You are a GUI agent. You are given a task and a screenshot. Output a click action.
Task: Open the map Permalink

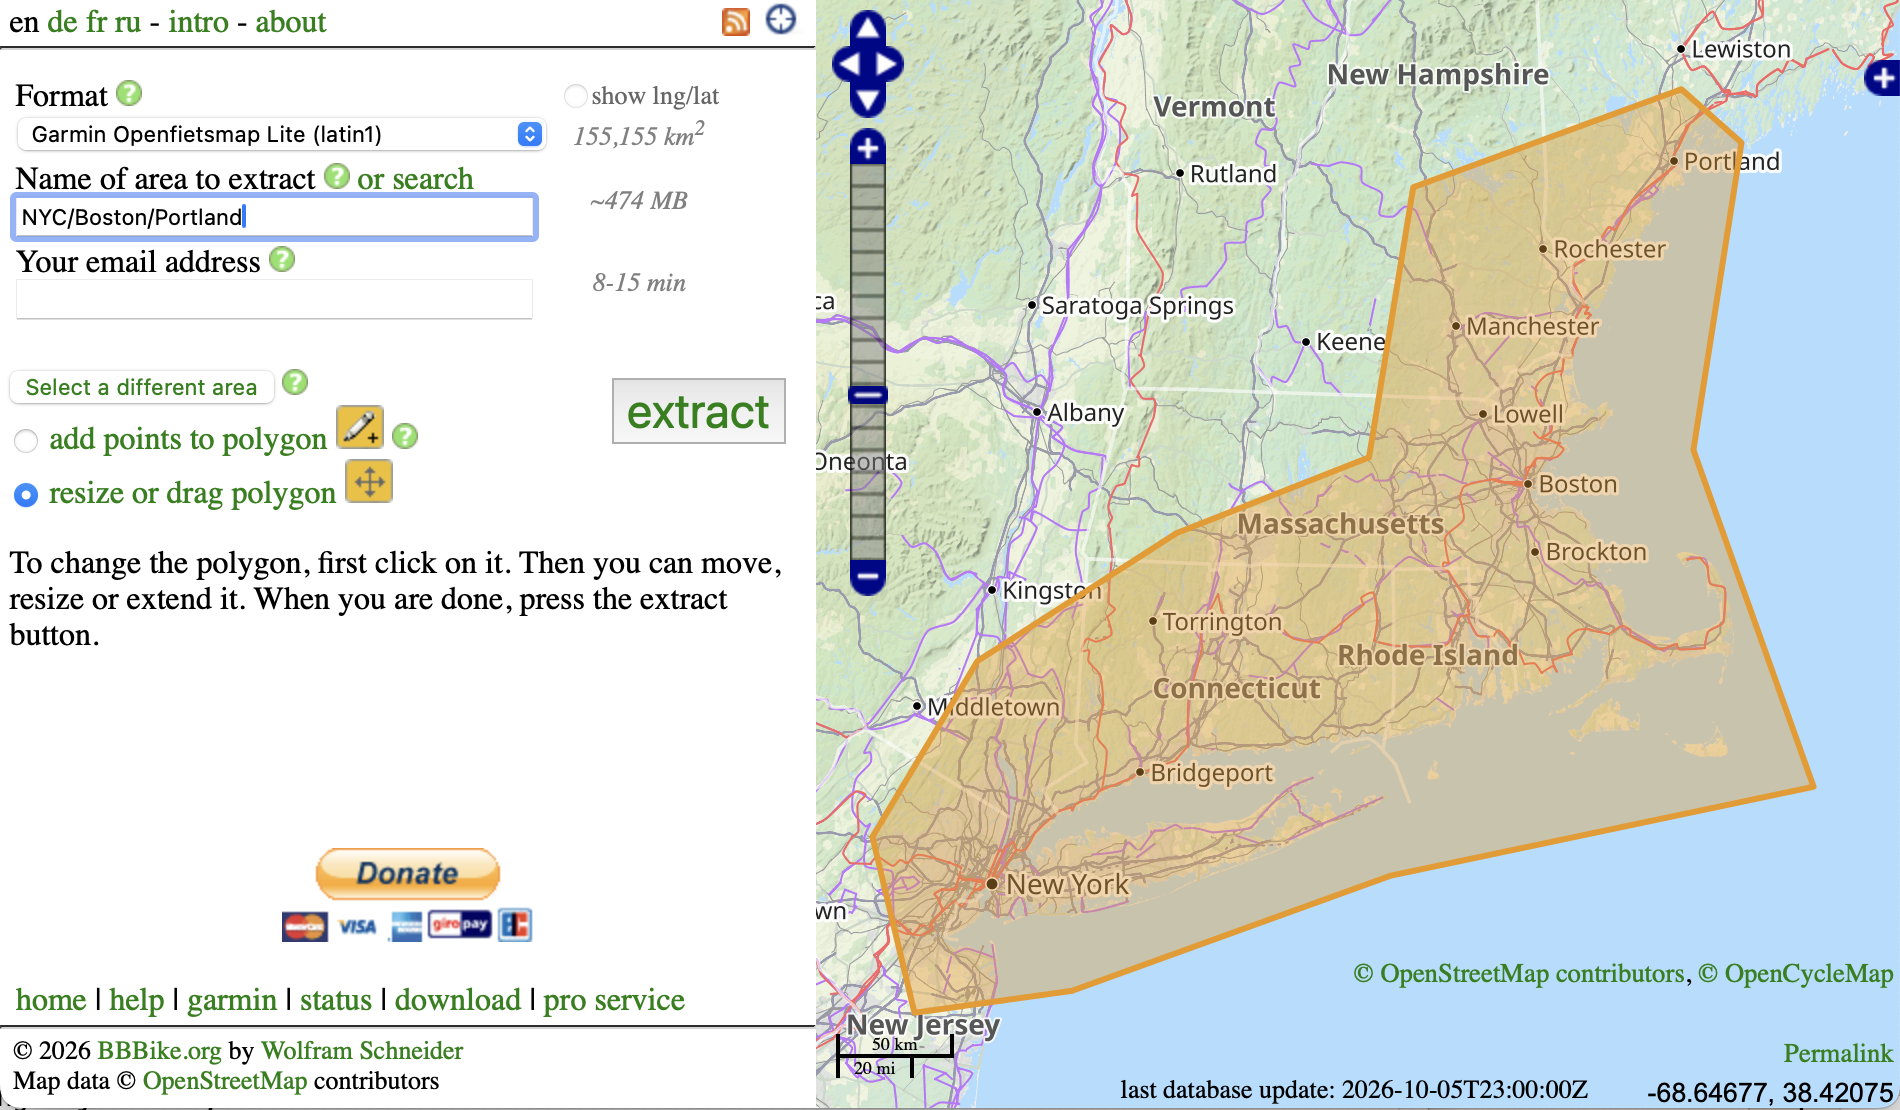coord(1838,1053)
